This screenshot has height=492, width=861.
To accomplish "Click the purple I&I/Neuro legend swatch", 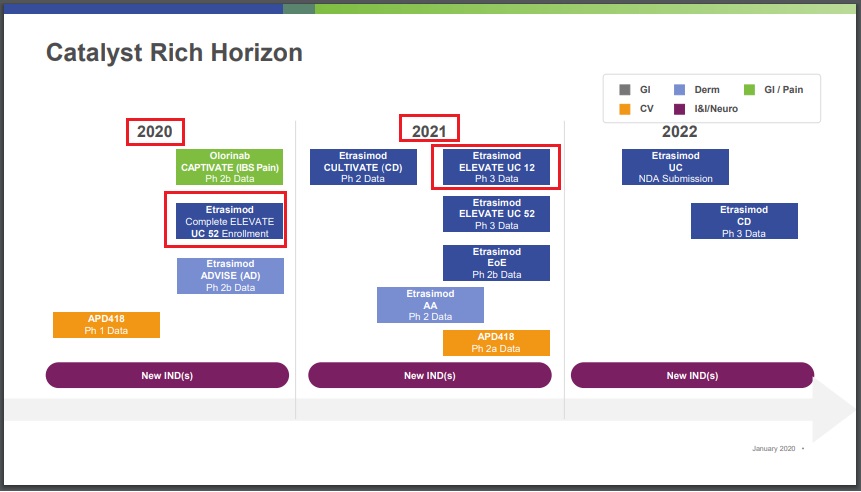I will click(x=679, y=109).
